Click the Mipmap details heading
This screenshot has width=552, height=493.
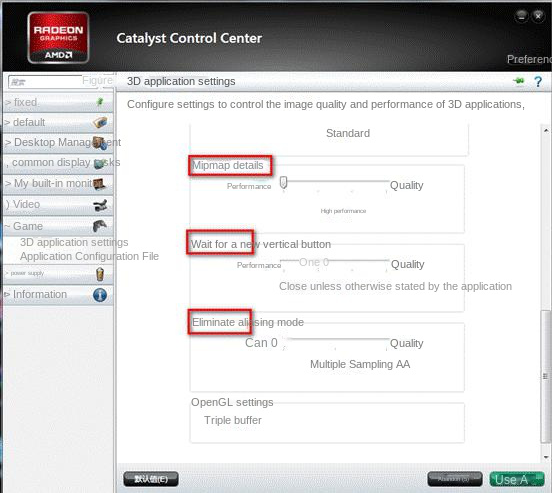[x=228, y=166]
